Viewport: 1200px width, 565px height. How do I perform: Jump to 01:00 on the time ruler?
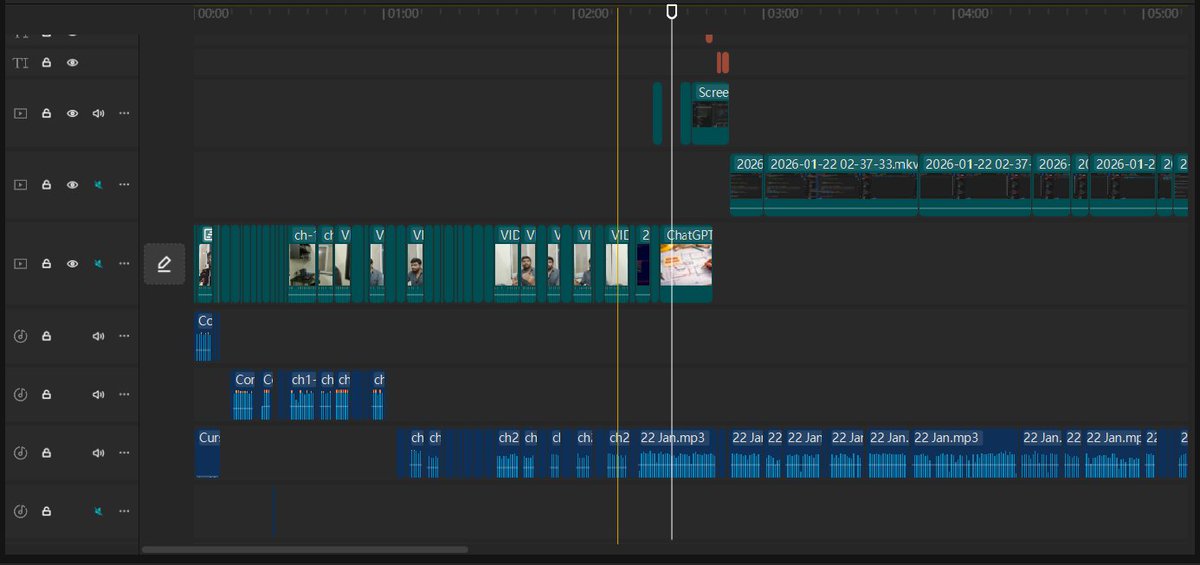[x=401, y=14]
